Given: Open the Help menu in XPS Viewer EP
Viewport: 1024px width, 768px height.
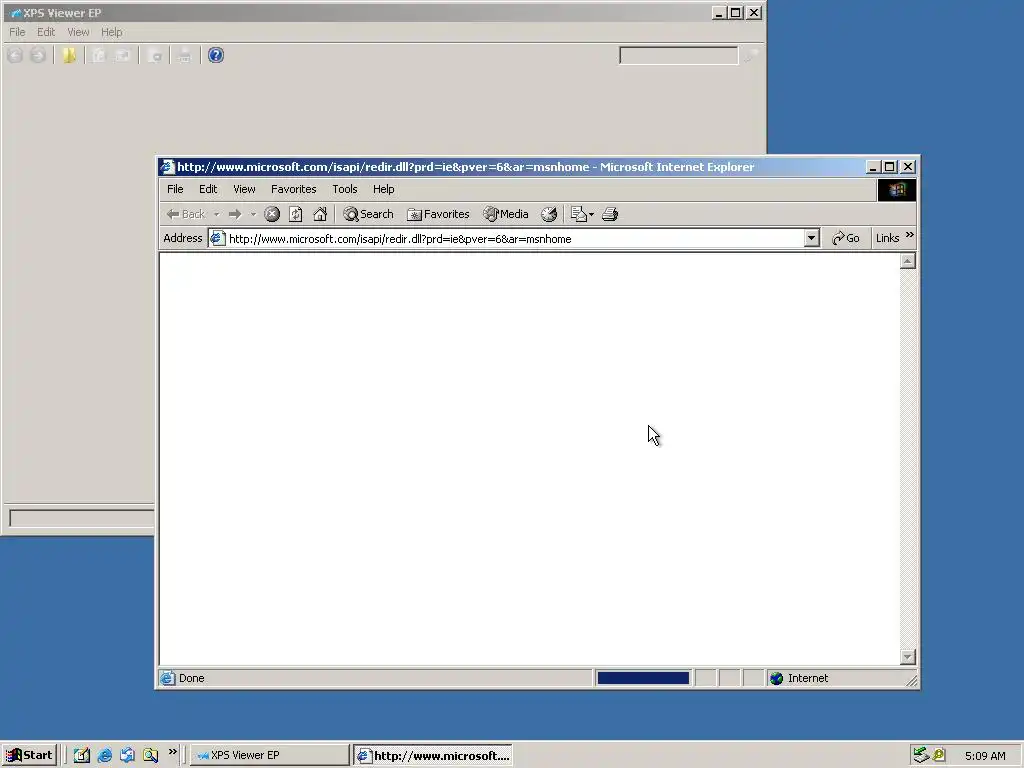Looking at the screenshot, I should click(x=112, y=32).
